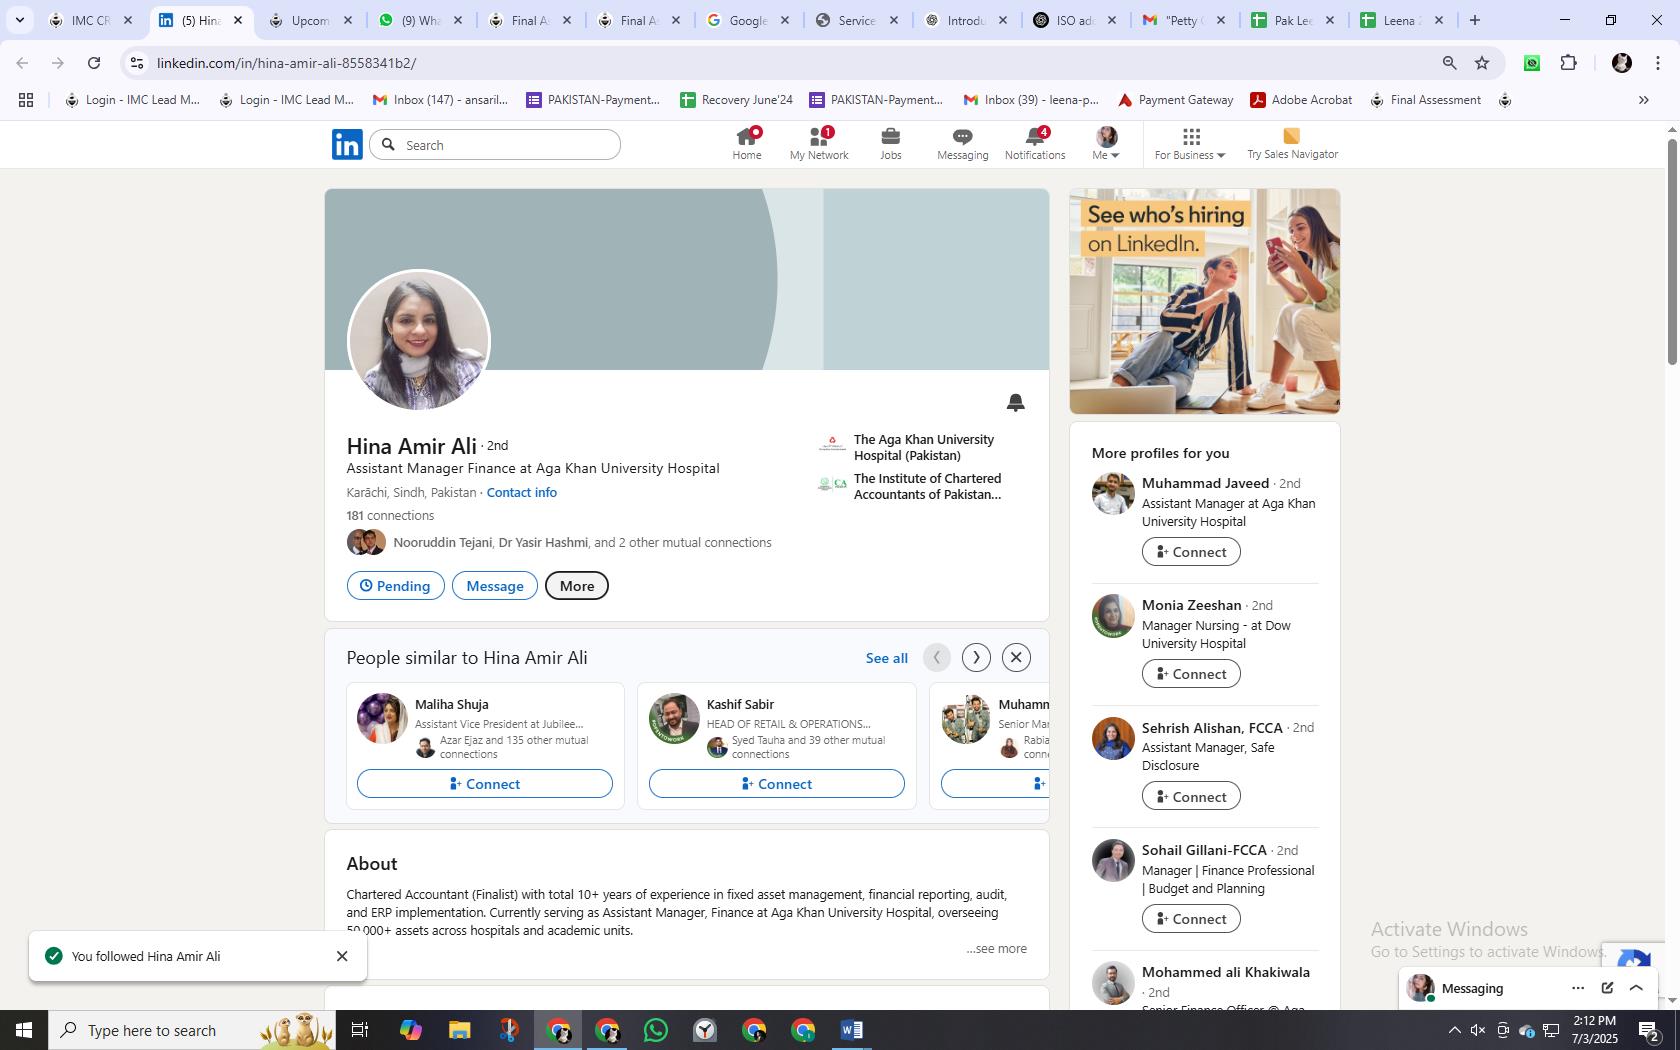Screen dimensions: 1680x1050
Task: Go to LinkedIn Home icon
Action: coord(746,143)
